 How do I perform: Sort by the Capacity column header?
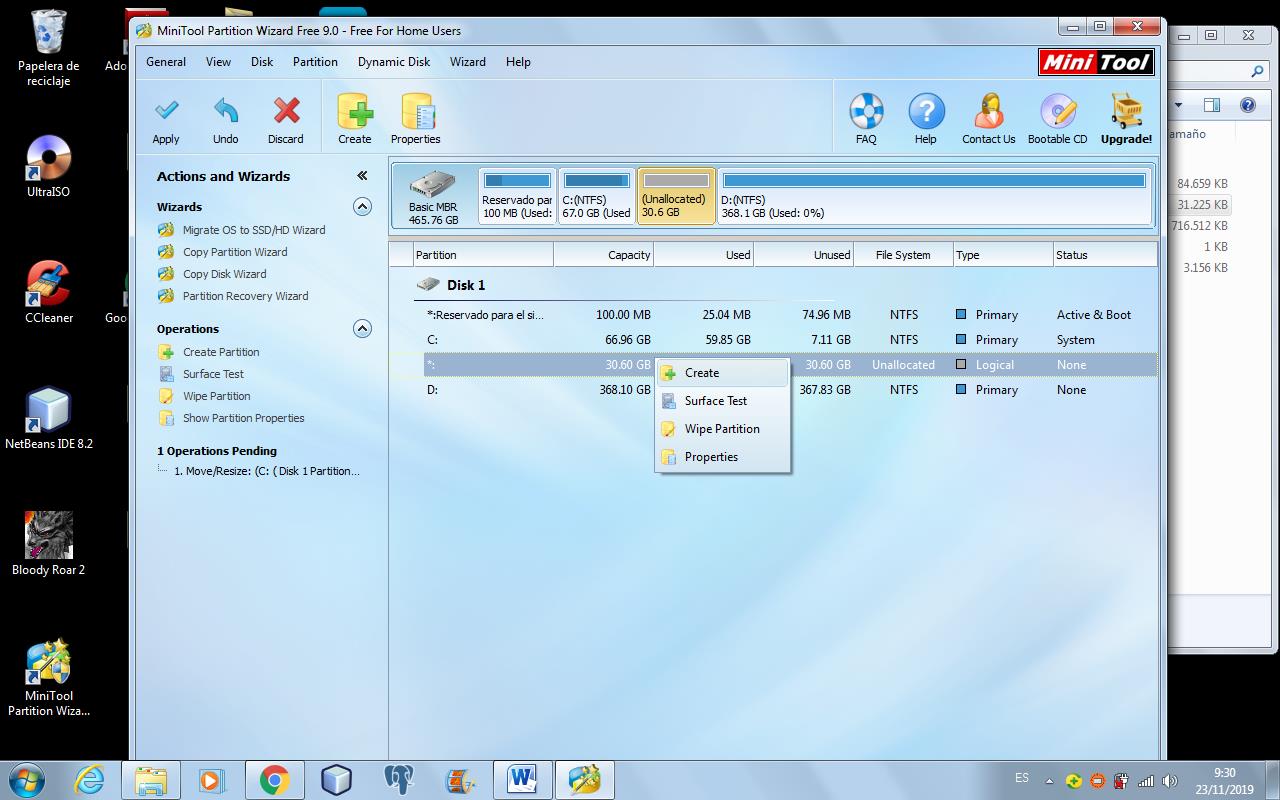(603, 255)
